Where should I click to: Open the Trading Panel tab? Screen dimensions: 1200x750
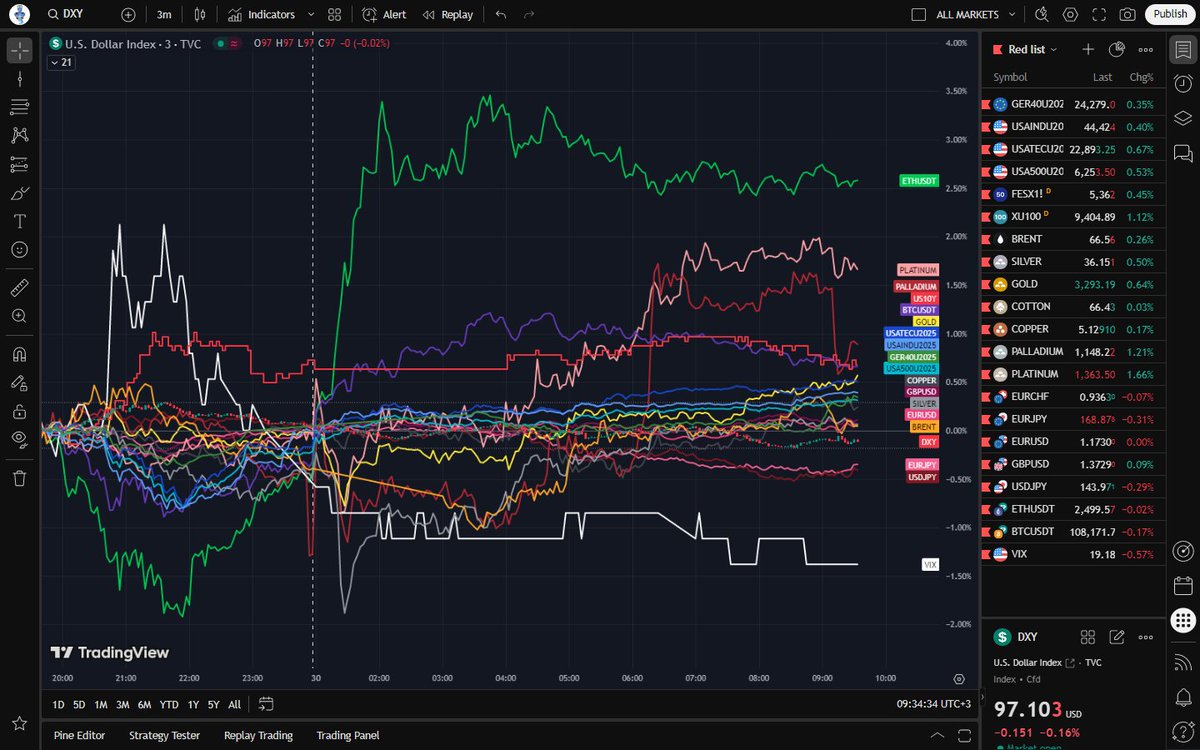tap(347, 735)
